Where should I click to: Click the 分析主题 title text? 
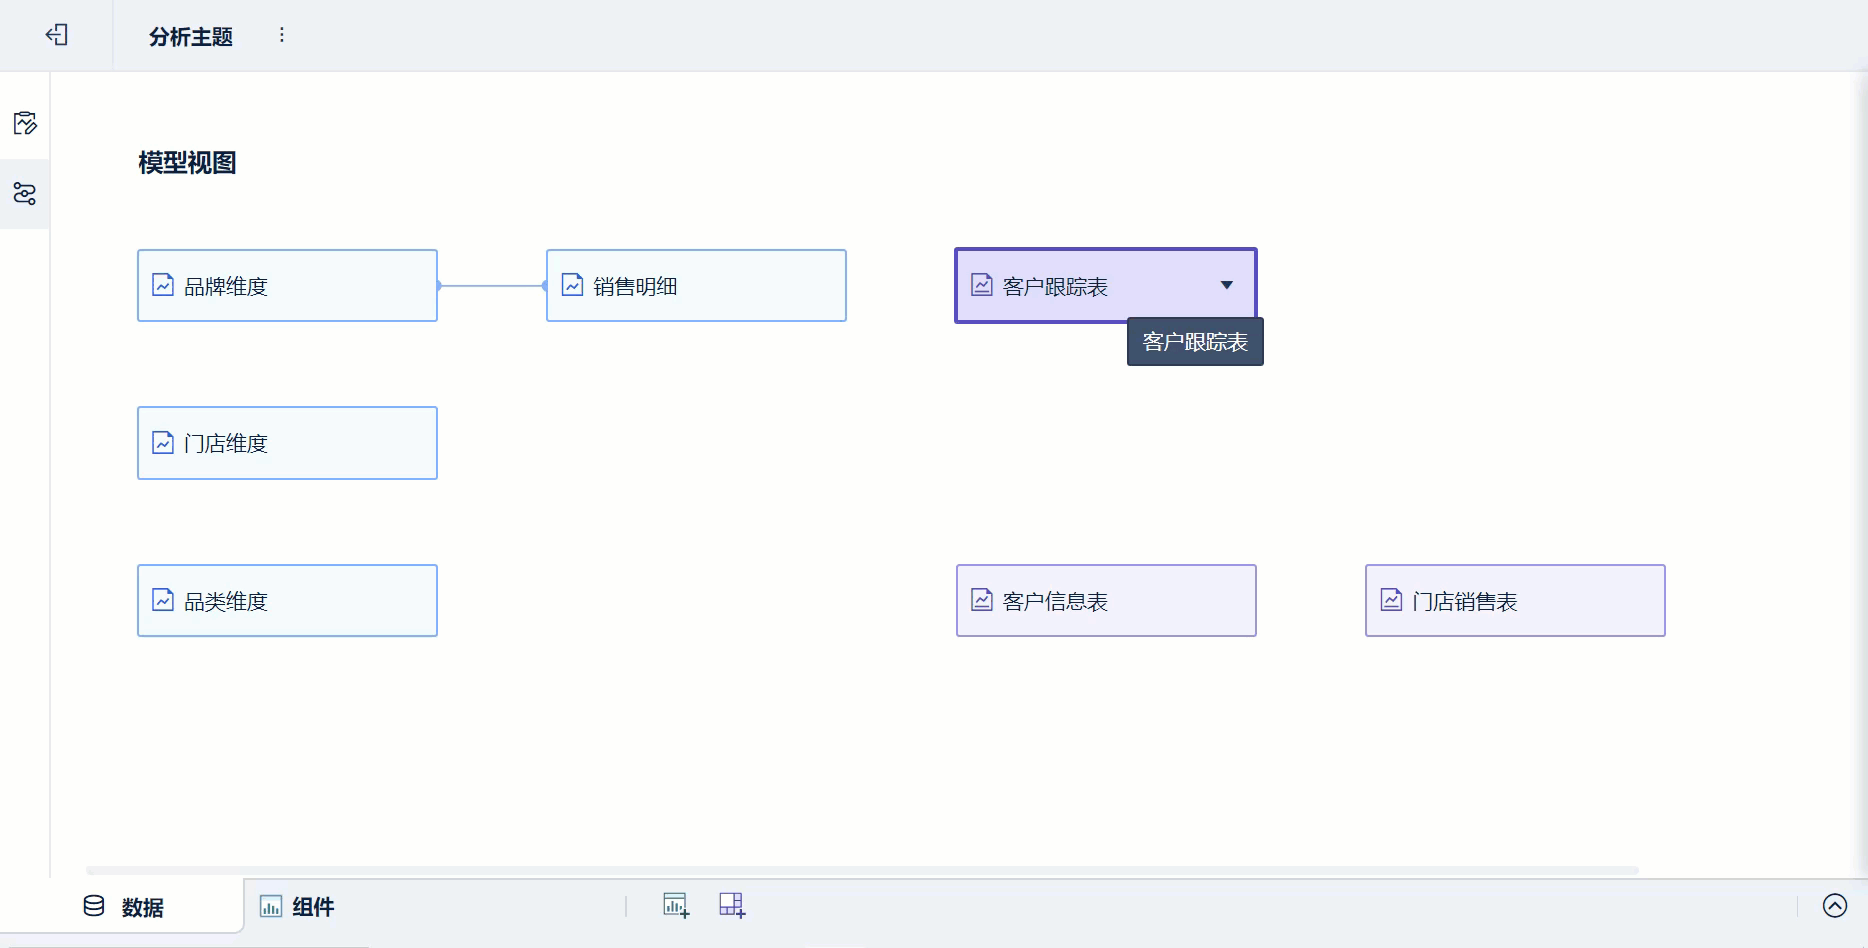191,37
